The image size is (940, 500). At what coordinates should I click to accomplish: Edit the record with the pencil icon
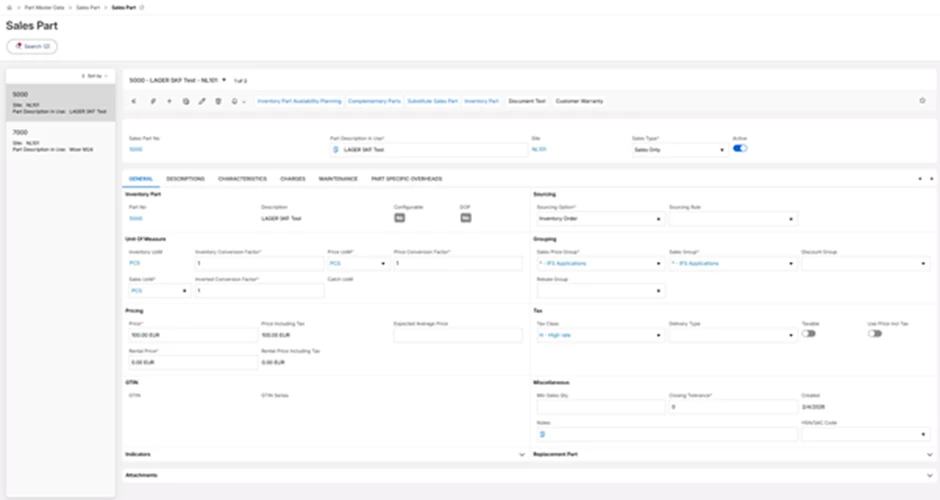[202, 101]
